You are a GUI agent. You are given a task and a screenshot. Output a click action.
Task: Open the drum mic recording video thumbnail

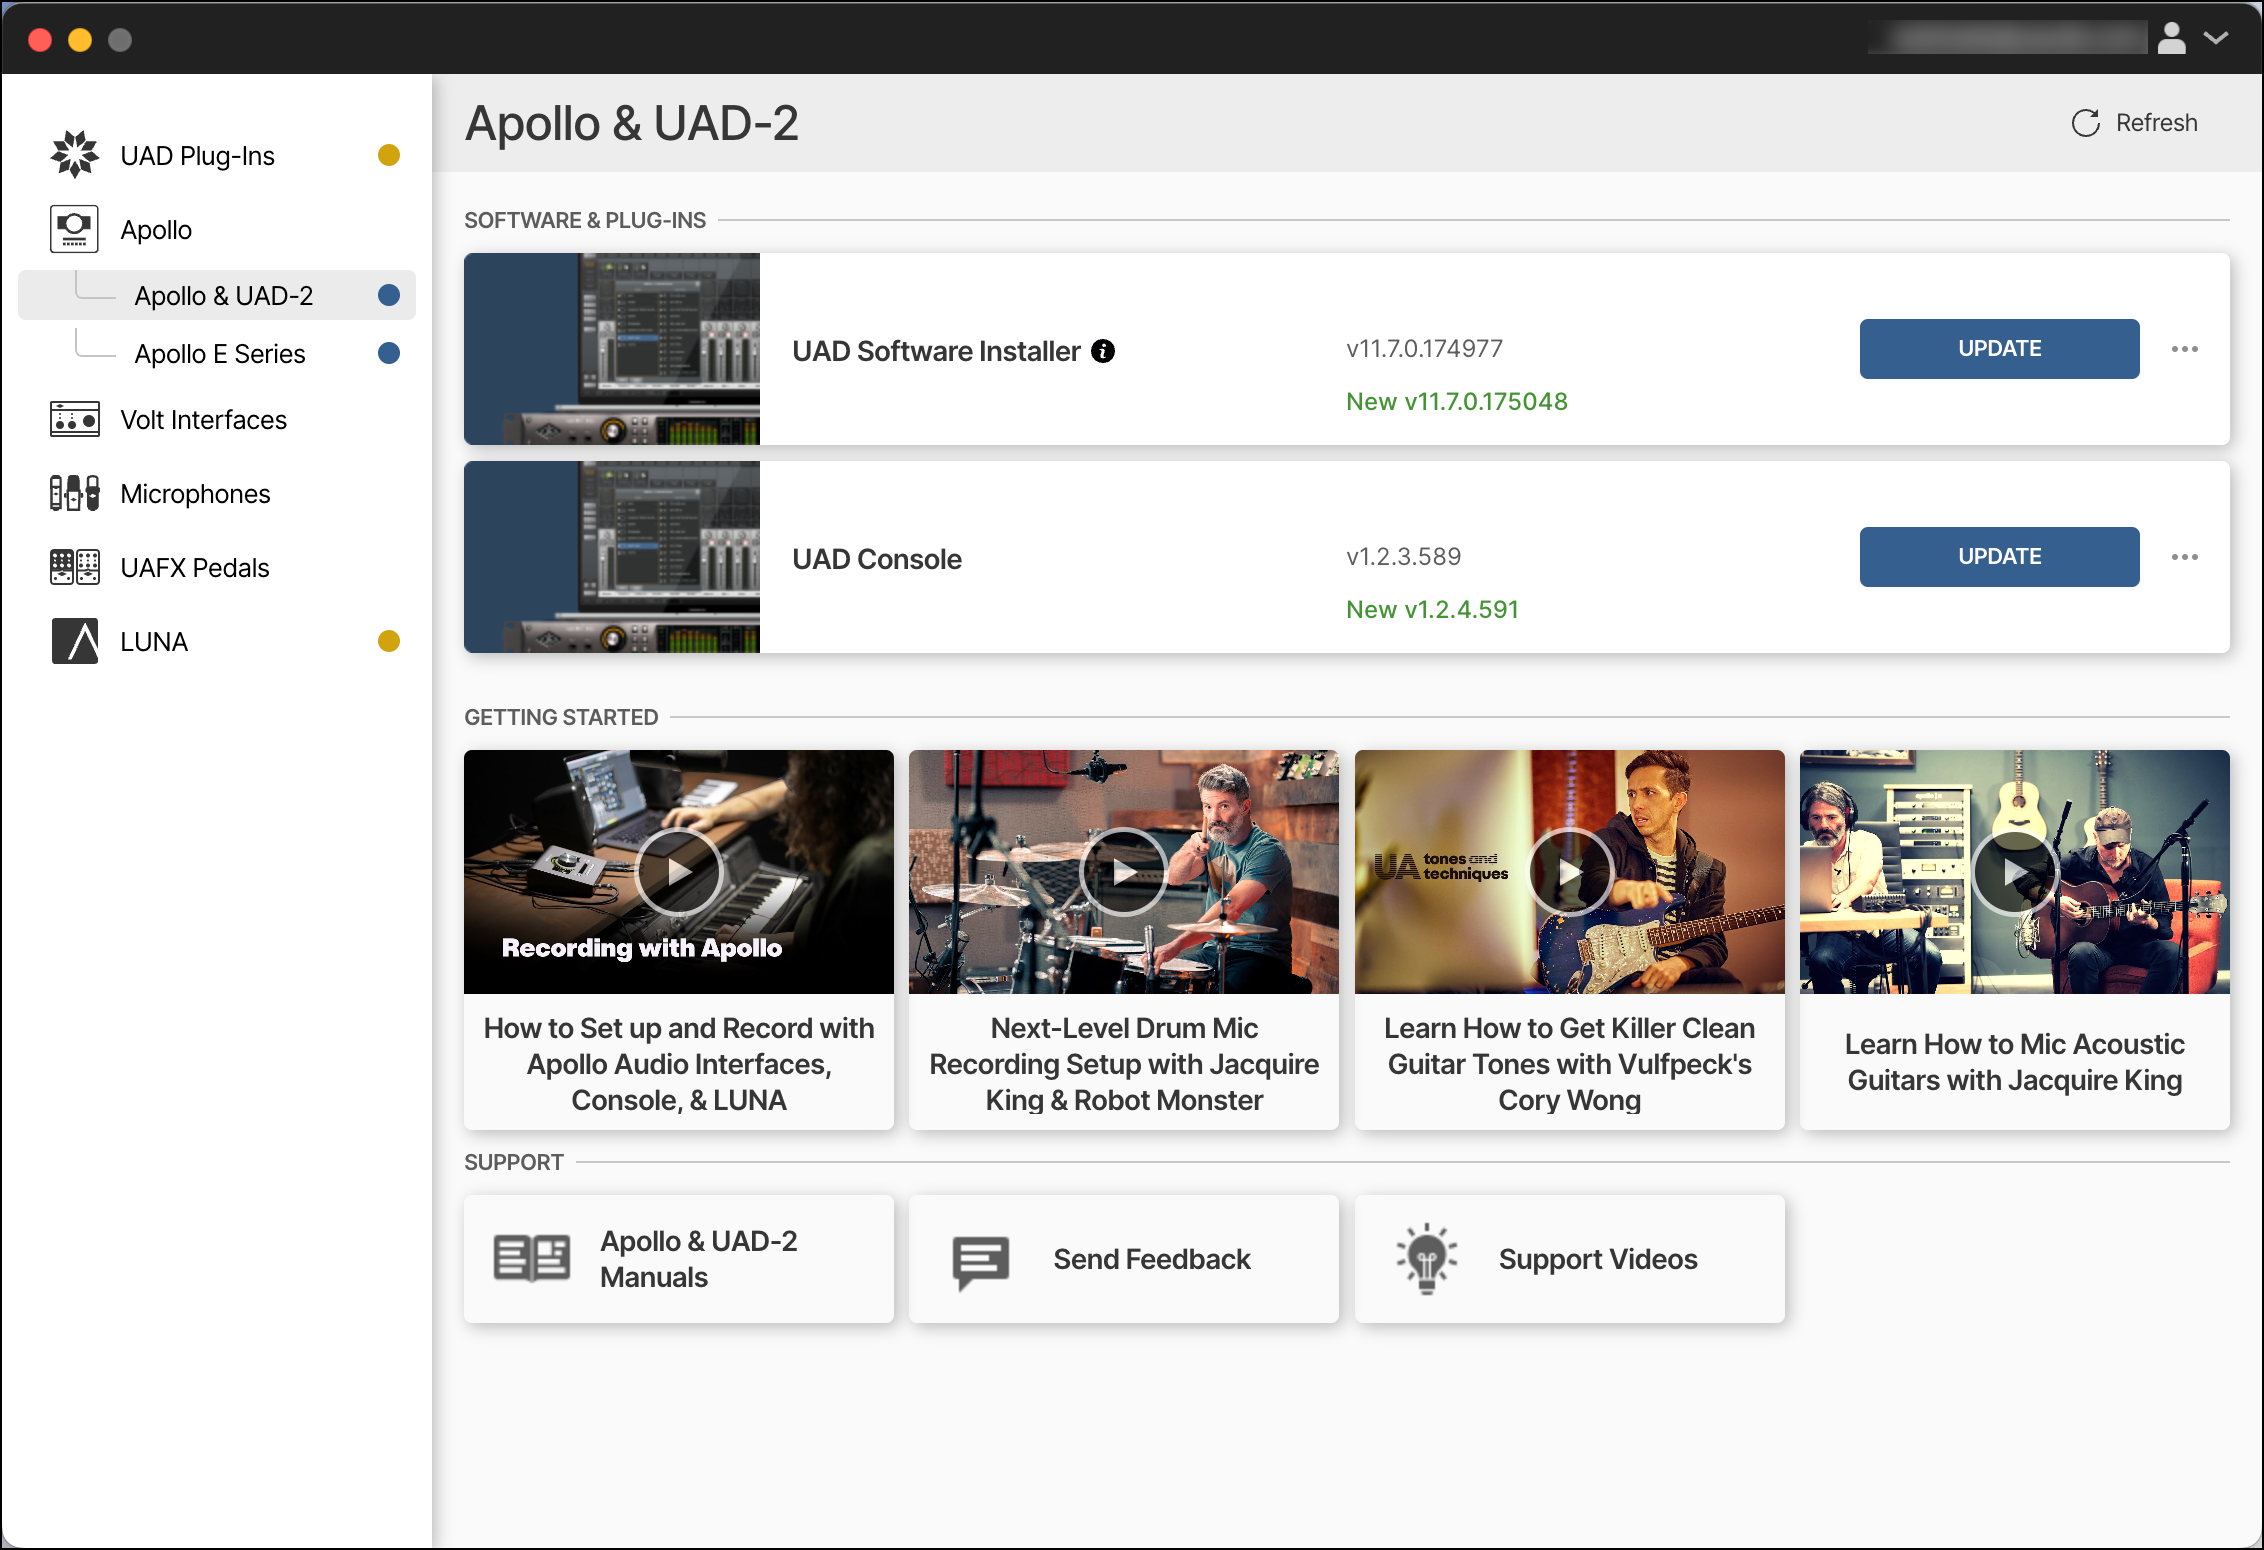(1124, 871)
